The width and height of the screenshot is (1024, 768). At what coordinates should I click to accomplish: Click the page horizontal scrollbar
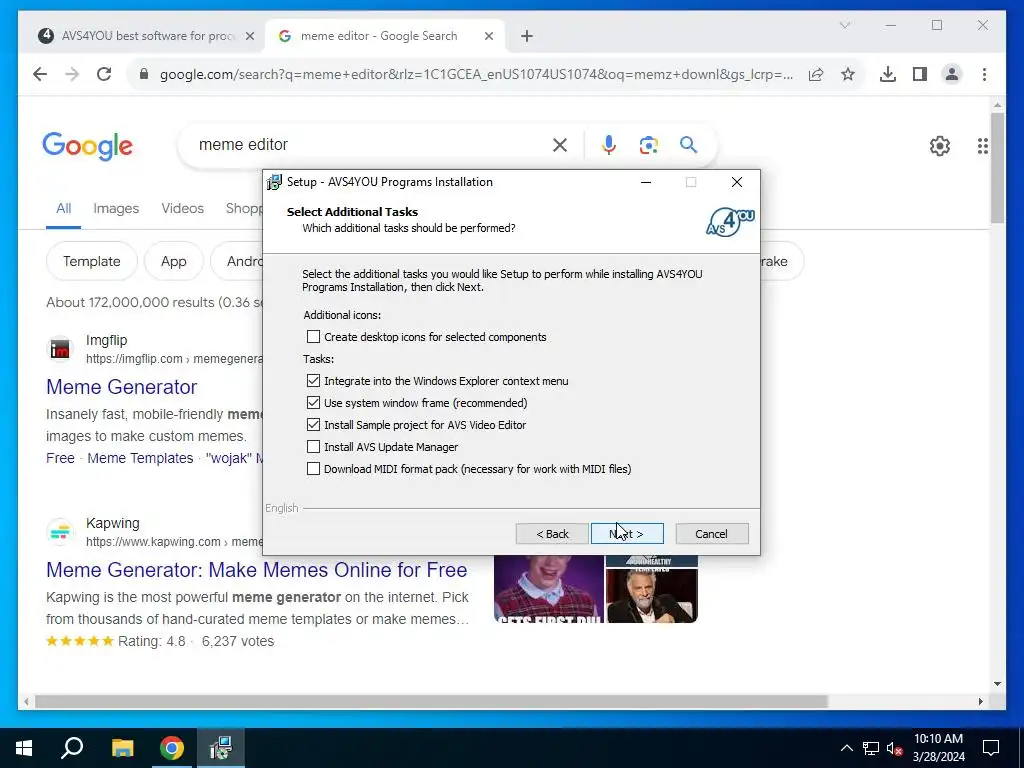[x=431, y=701]
